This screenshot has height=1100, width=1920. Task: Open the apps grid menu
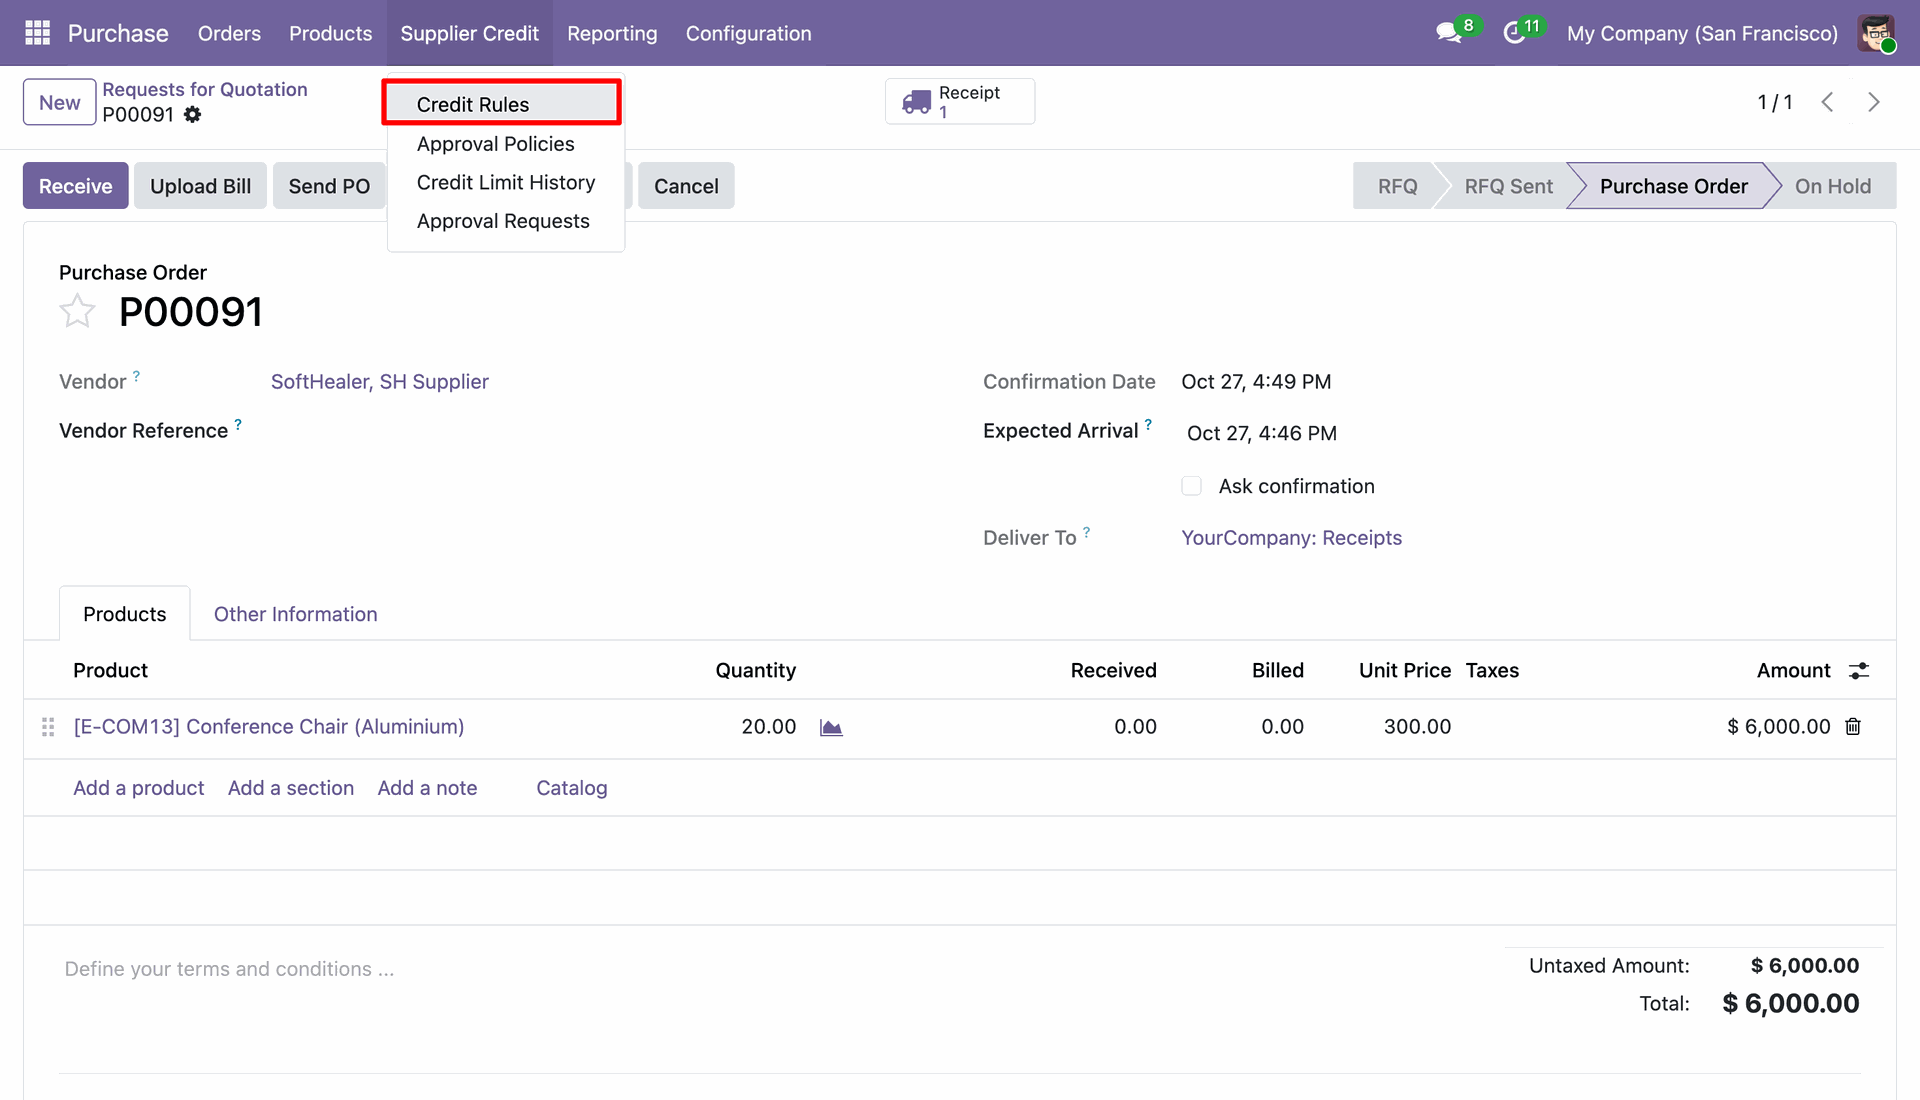pyautogui.click(x=37, y=33)
